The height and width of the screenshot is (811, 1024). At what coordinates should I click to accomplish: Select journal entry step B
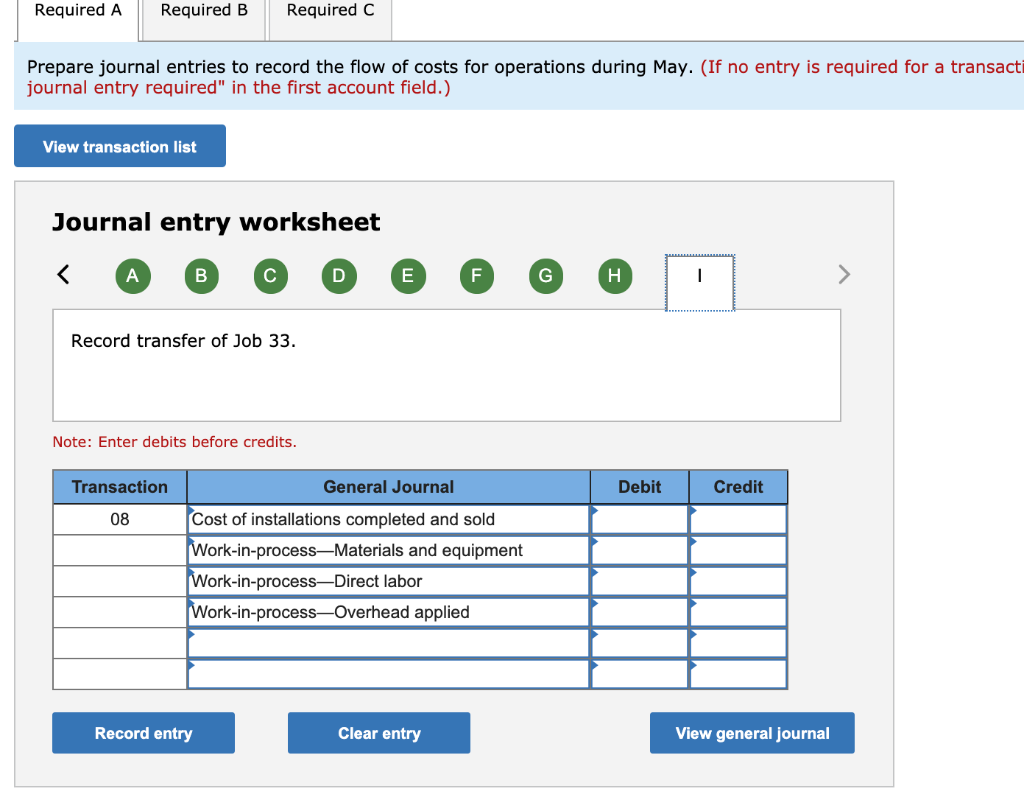point(201,276)
